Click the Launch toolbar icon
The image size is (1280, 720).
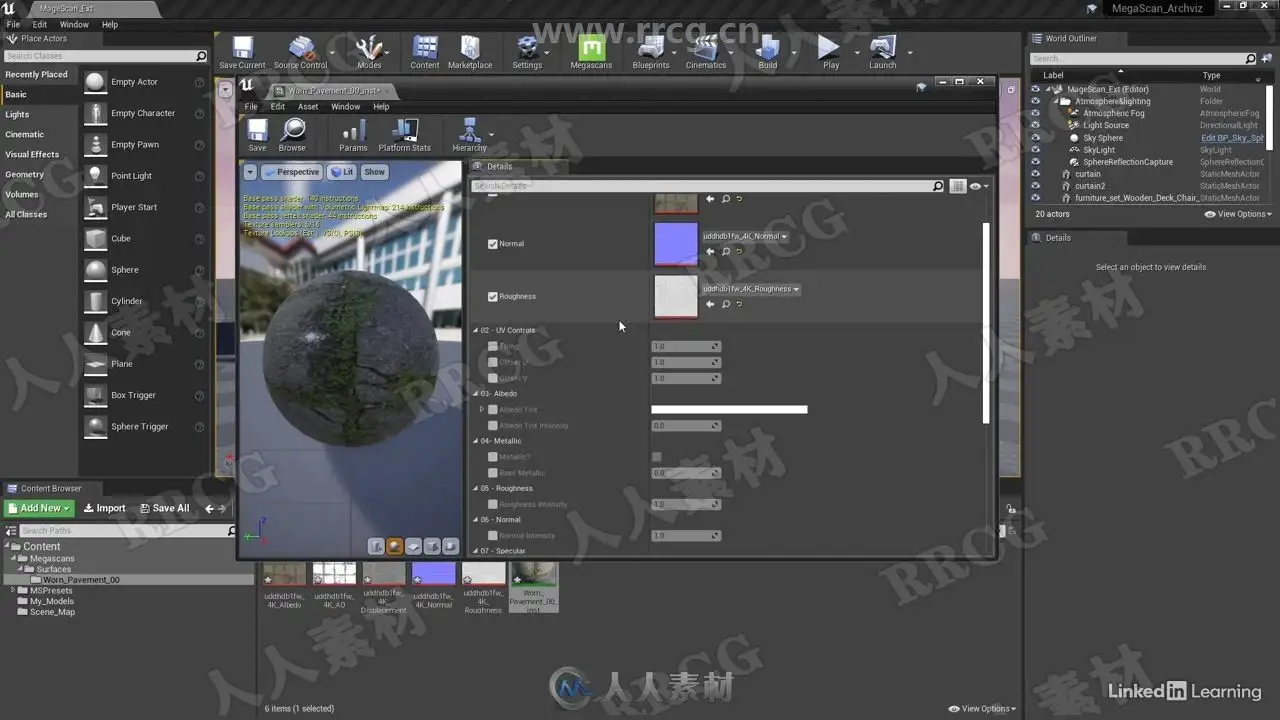883,53
